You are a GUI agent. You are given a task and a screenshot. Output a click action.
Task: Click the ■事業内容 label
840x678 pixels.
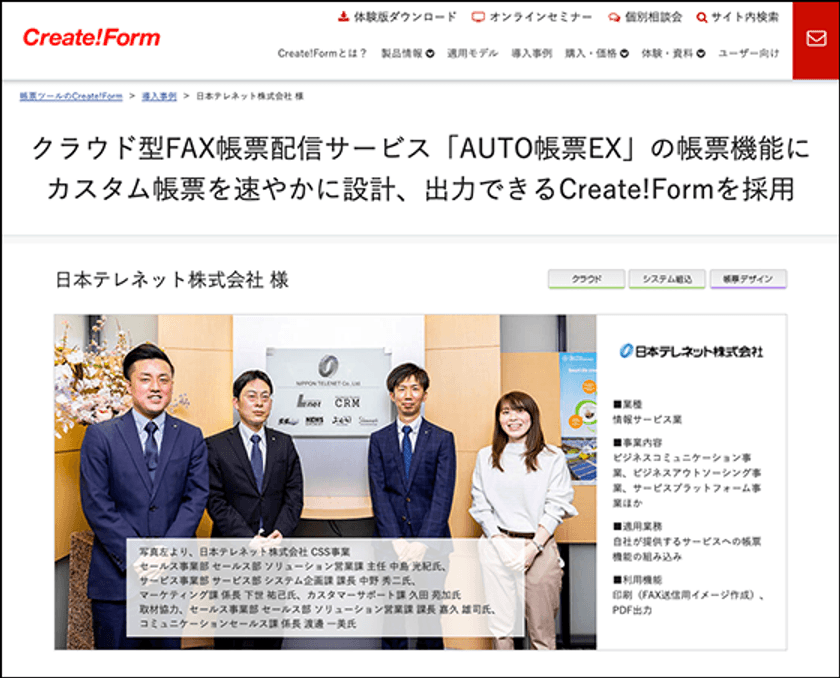pos(638,442)
